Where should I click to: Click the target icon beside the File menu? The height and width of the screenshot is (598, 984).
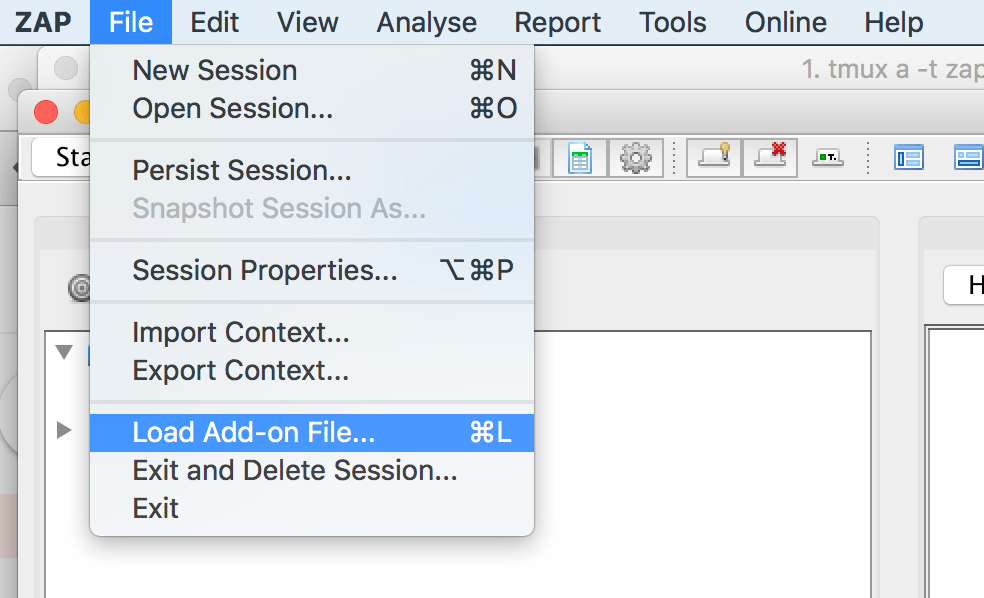coord(80,289)
